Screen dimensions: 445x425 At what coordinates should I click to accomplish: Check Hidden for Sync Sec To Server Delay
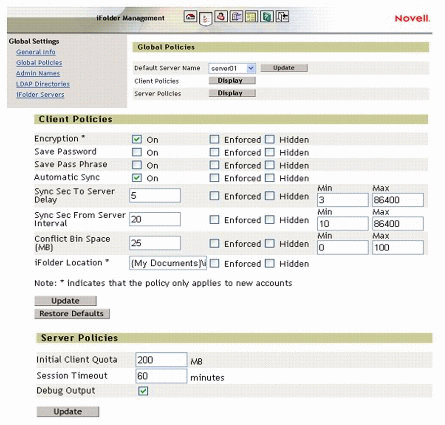coord(270,196)
